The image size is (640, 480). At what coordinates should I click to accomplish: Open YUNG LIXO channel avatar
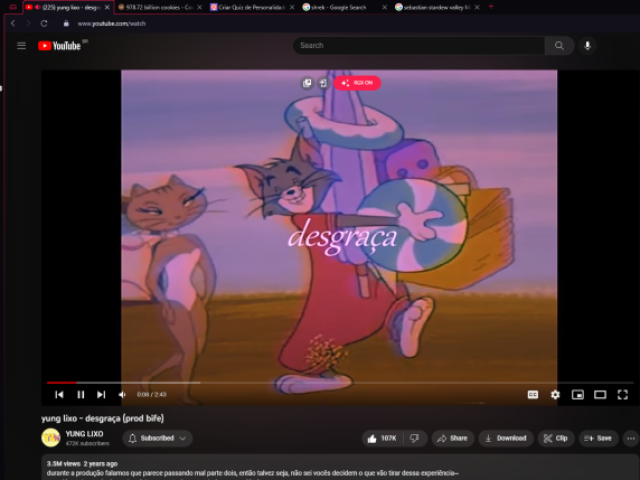click(x=51, y=438)
